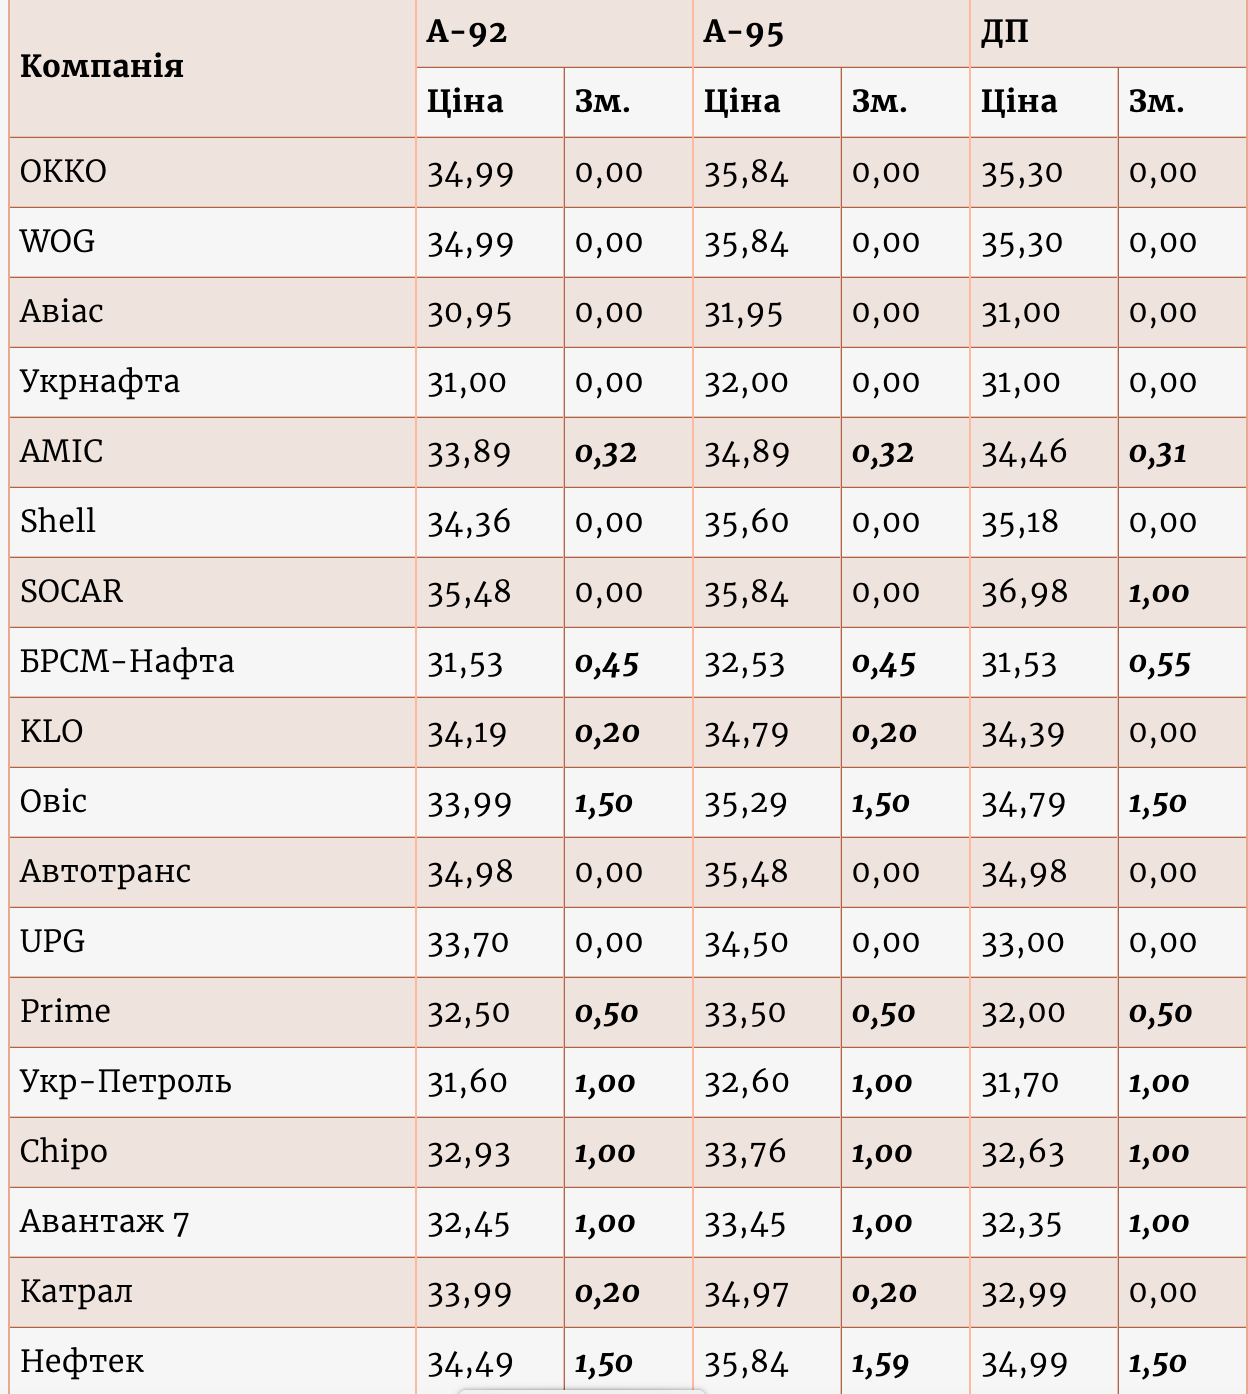Viewport: 1248px width, 1394px height.
Task: Select the KLO company name cell
Action: (51, 732)
